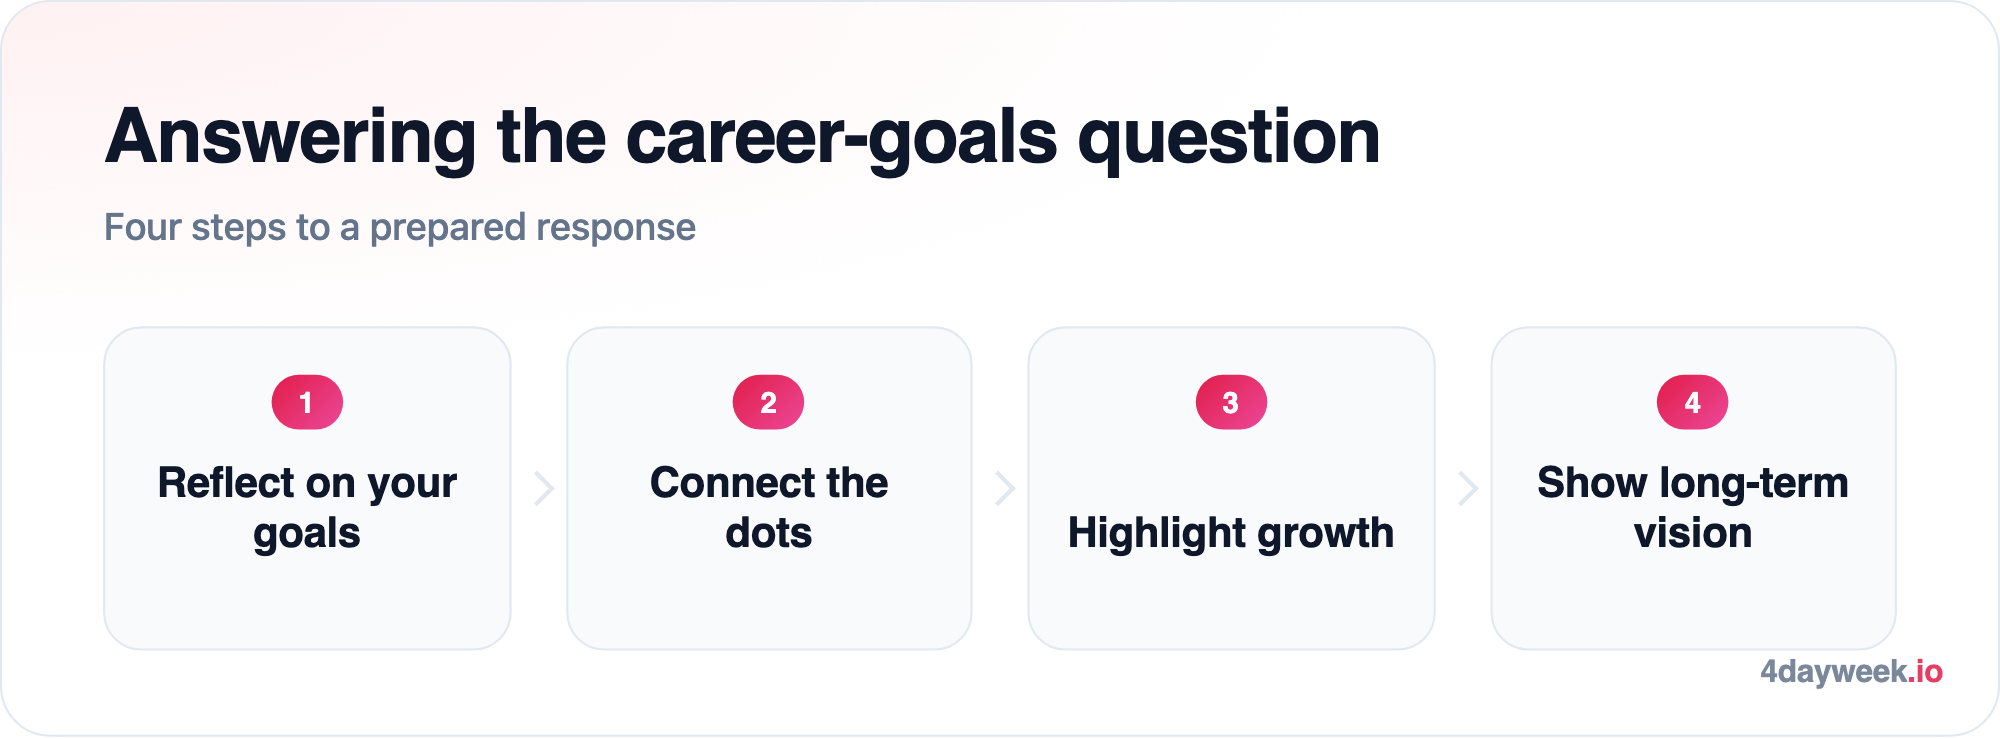Click the pink .io logo suffix

click(x=1926, y=671)
